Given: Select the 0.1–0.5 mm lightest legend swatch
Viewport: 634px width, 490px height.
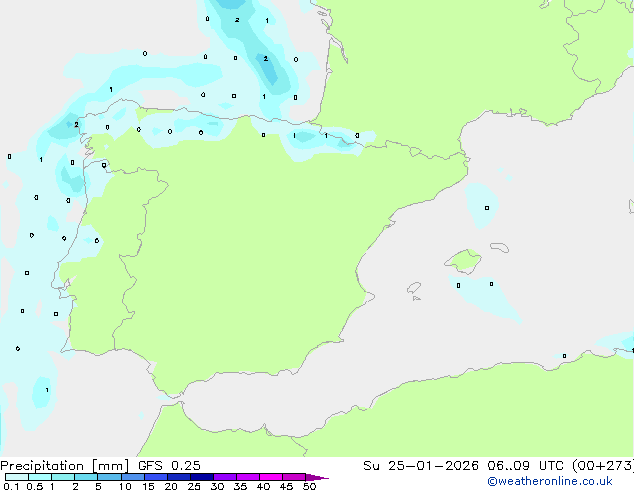Looking at the screenshot, I should tap(17, 477).
